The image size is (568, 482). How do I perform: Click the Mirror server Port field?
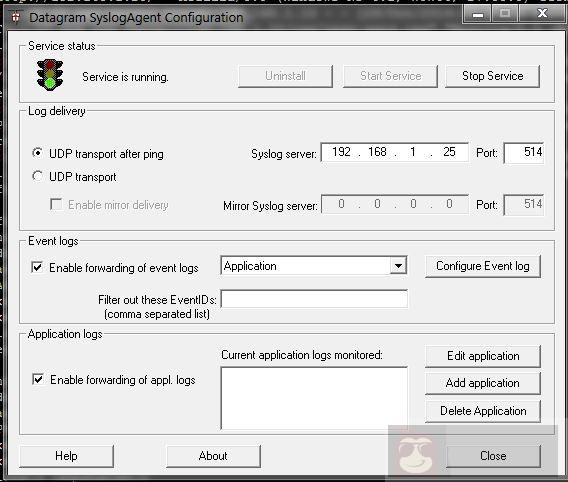pyautogui.click(x=524, y=205)
